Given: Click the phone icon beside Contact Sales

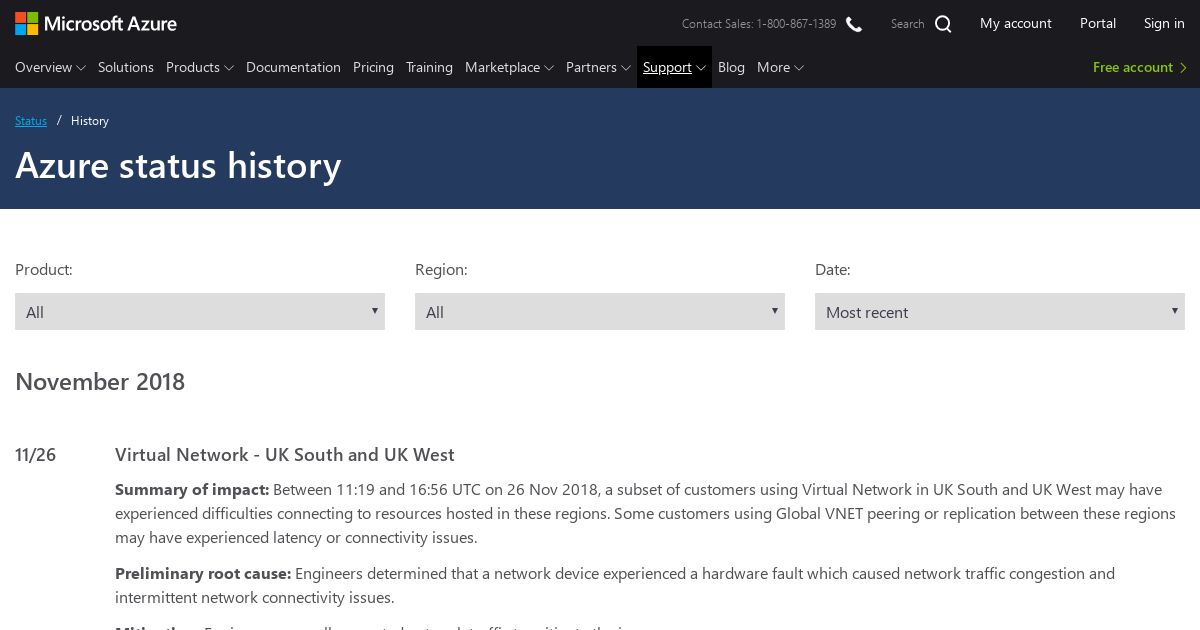Looking at the screenshot, I should click(854, 24).
